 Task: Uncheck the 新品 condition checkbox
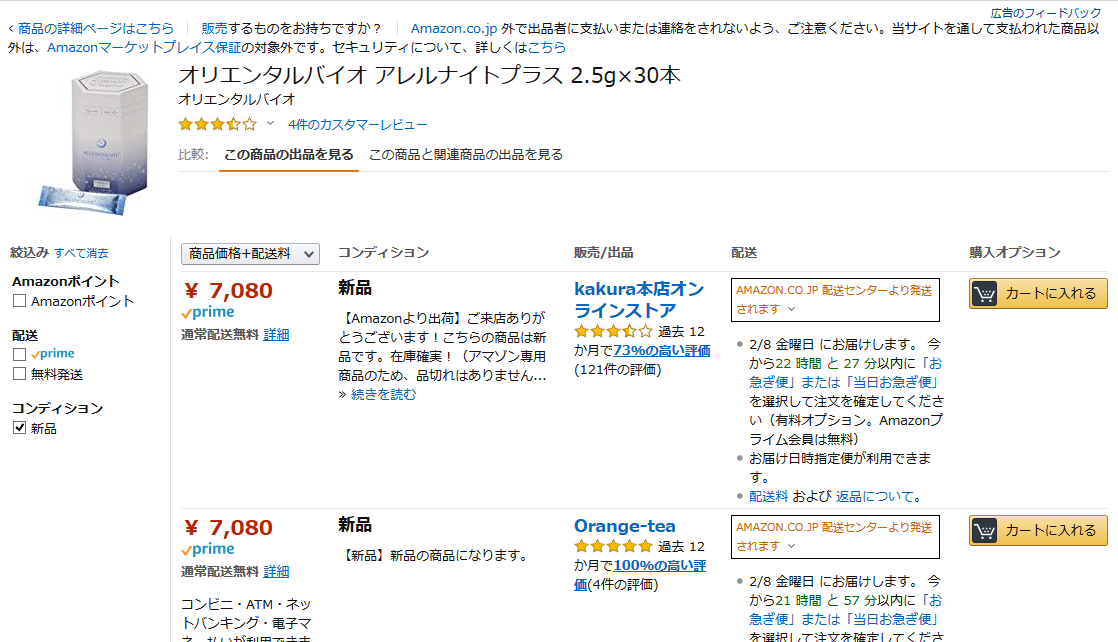point(19,428)
